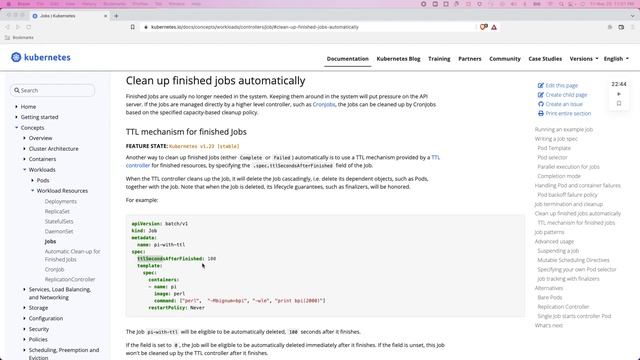Screen dimensions: 640x360
Task: Open the Bookmarks folder in the bookmarks bar
Action: pyautogui.click(x=19, y=38)
